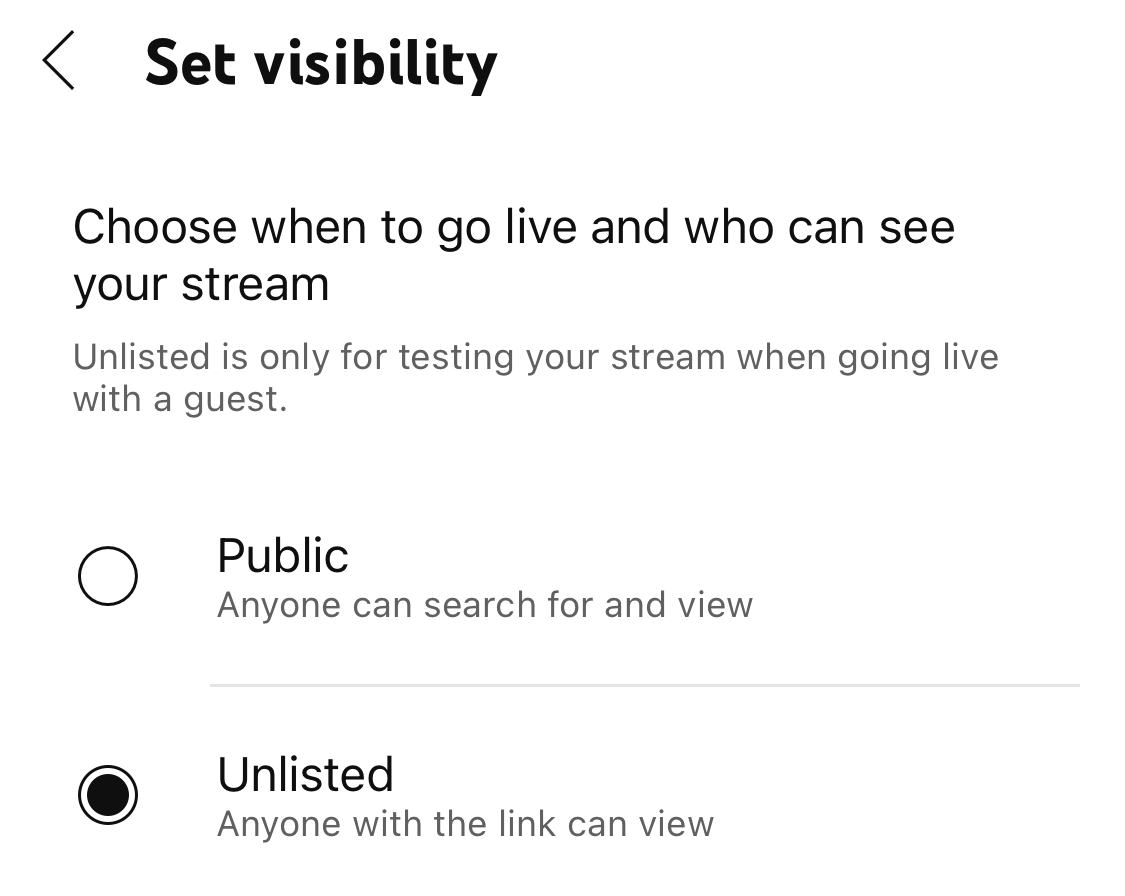Click the "Choose when to go live" heading line

click(514, 227)
